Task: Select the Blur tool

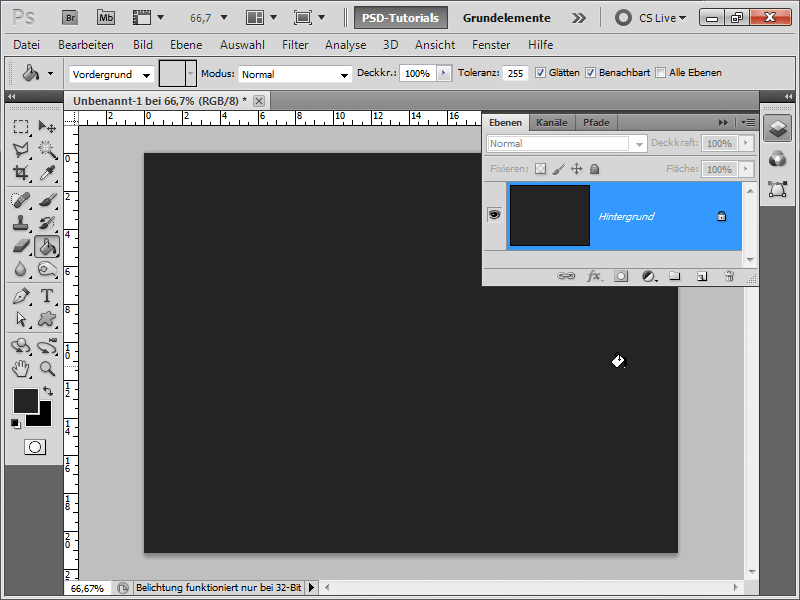Action: (20, 269)
